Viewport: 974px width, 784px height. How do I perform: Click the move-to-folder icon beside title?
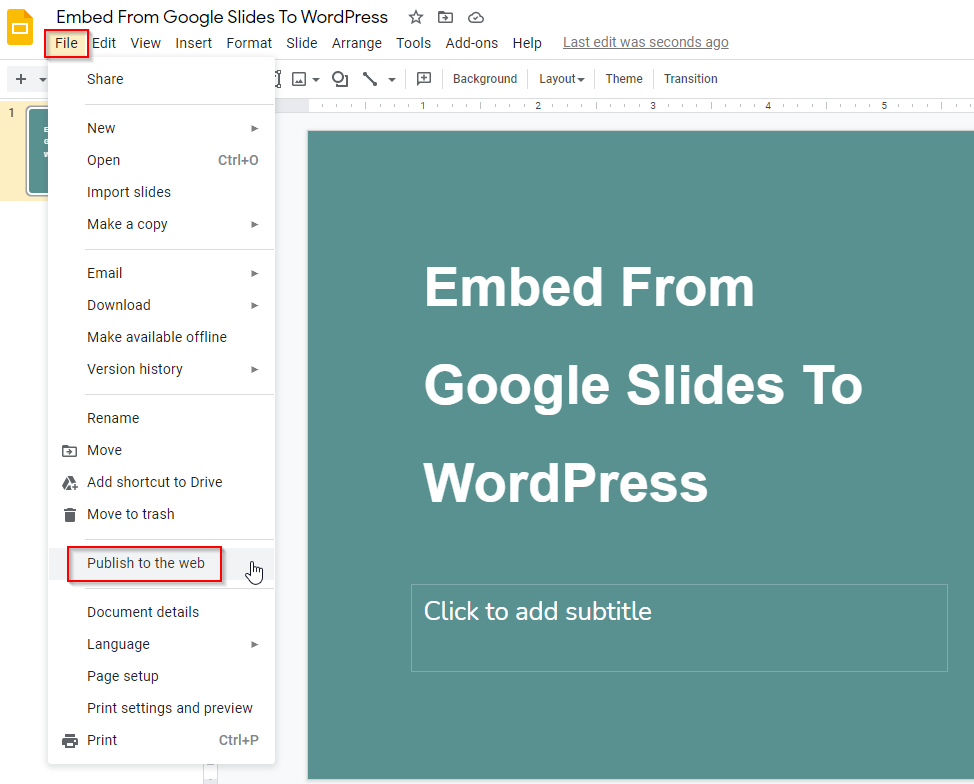[x=445, y=17]
